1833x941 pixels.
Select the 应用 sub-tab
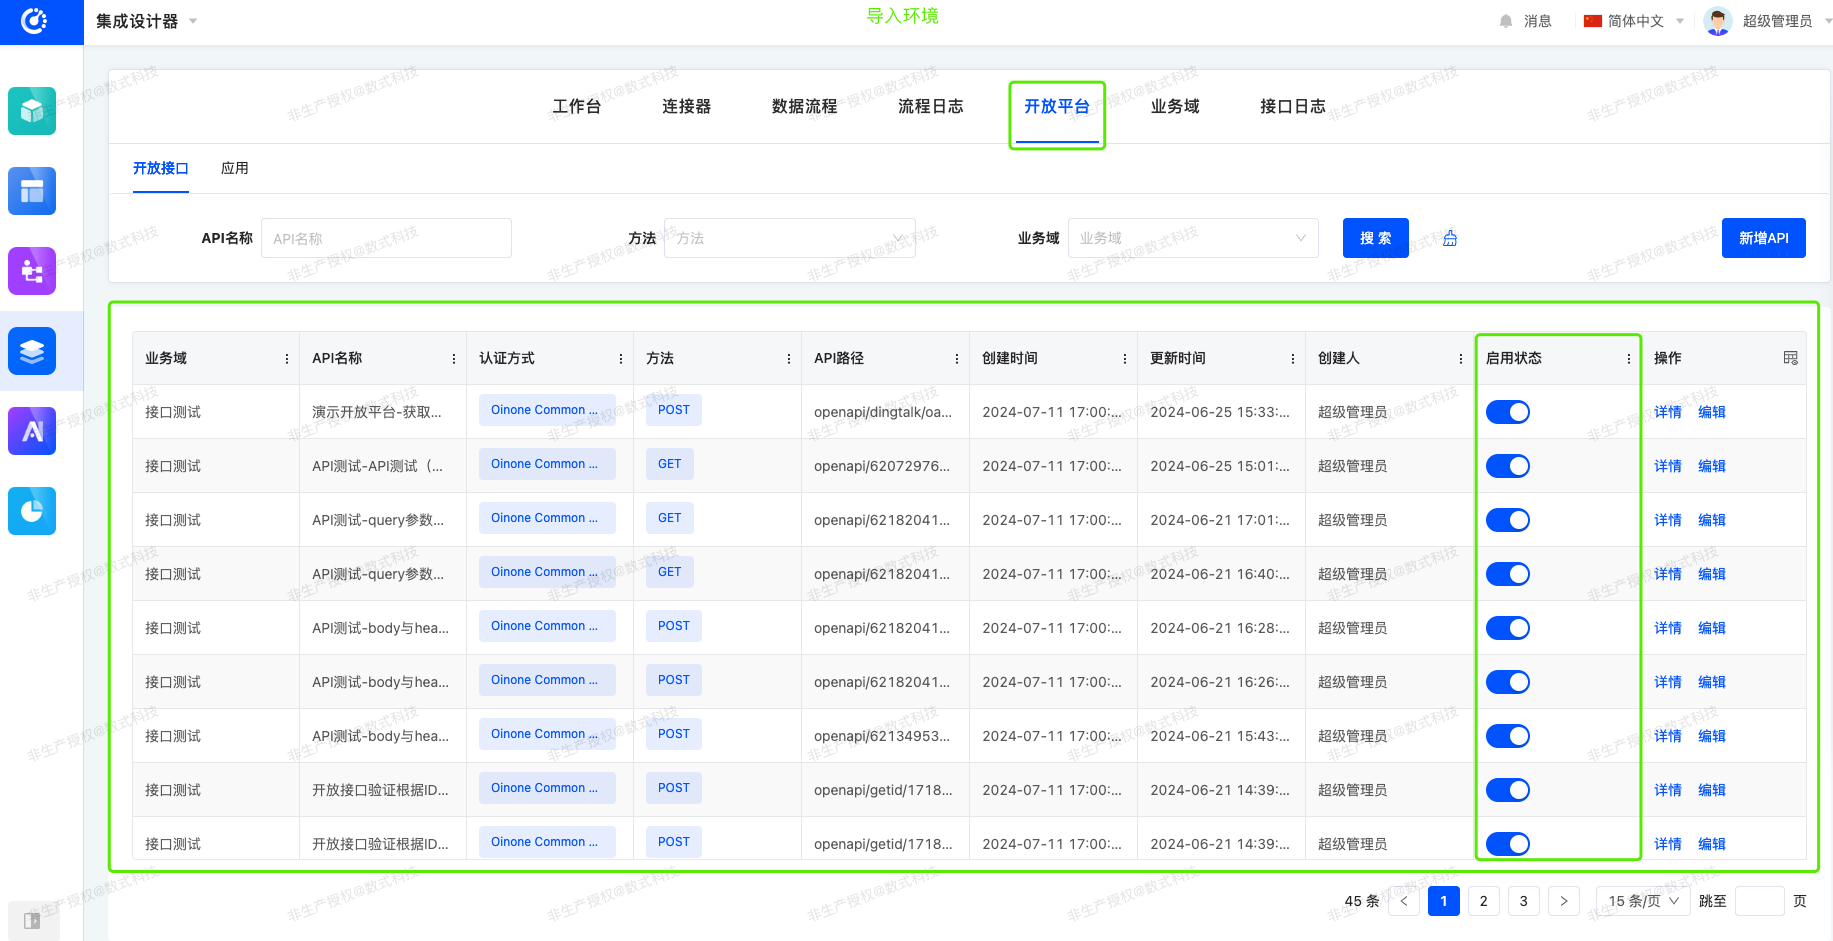click(x=235, y=168)
